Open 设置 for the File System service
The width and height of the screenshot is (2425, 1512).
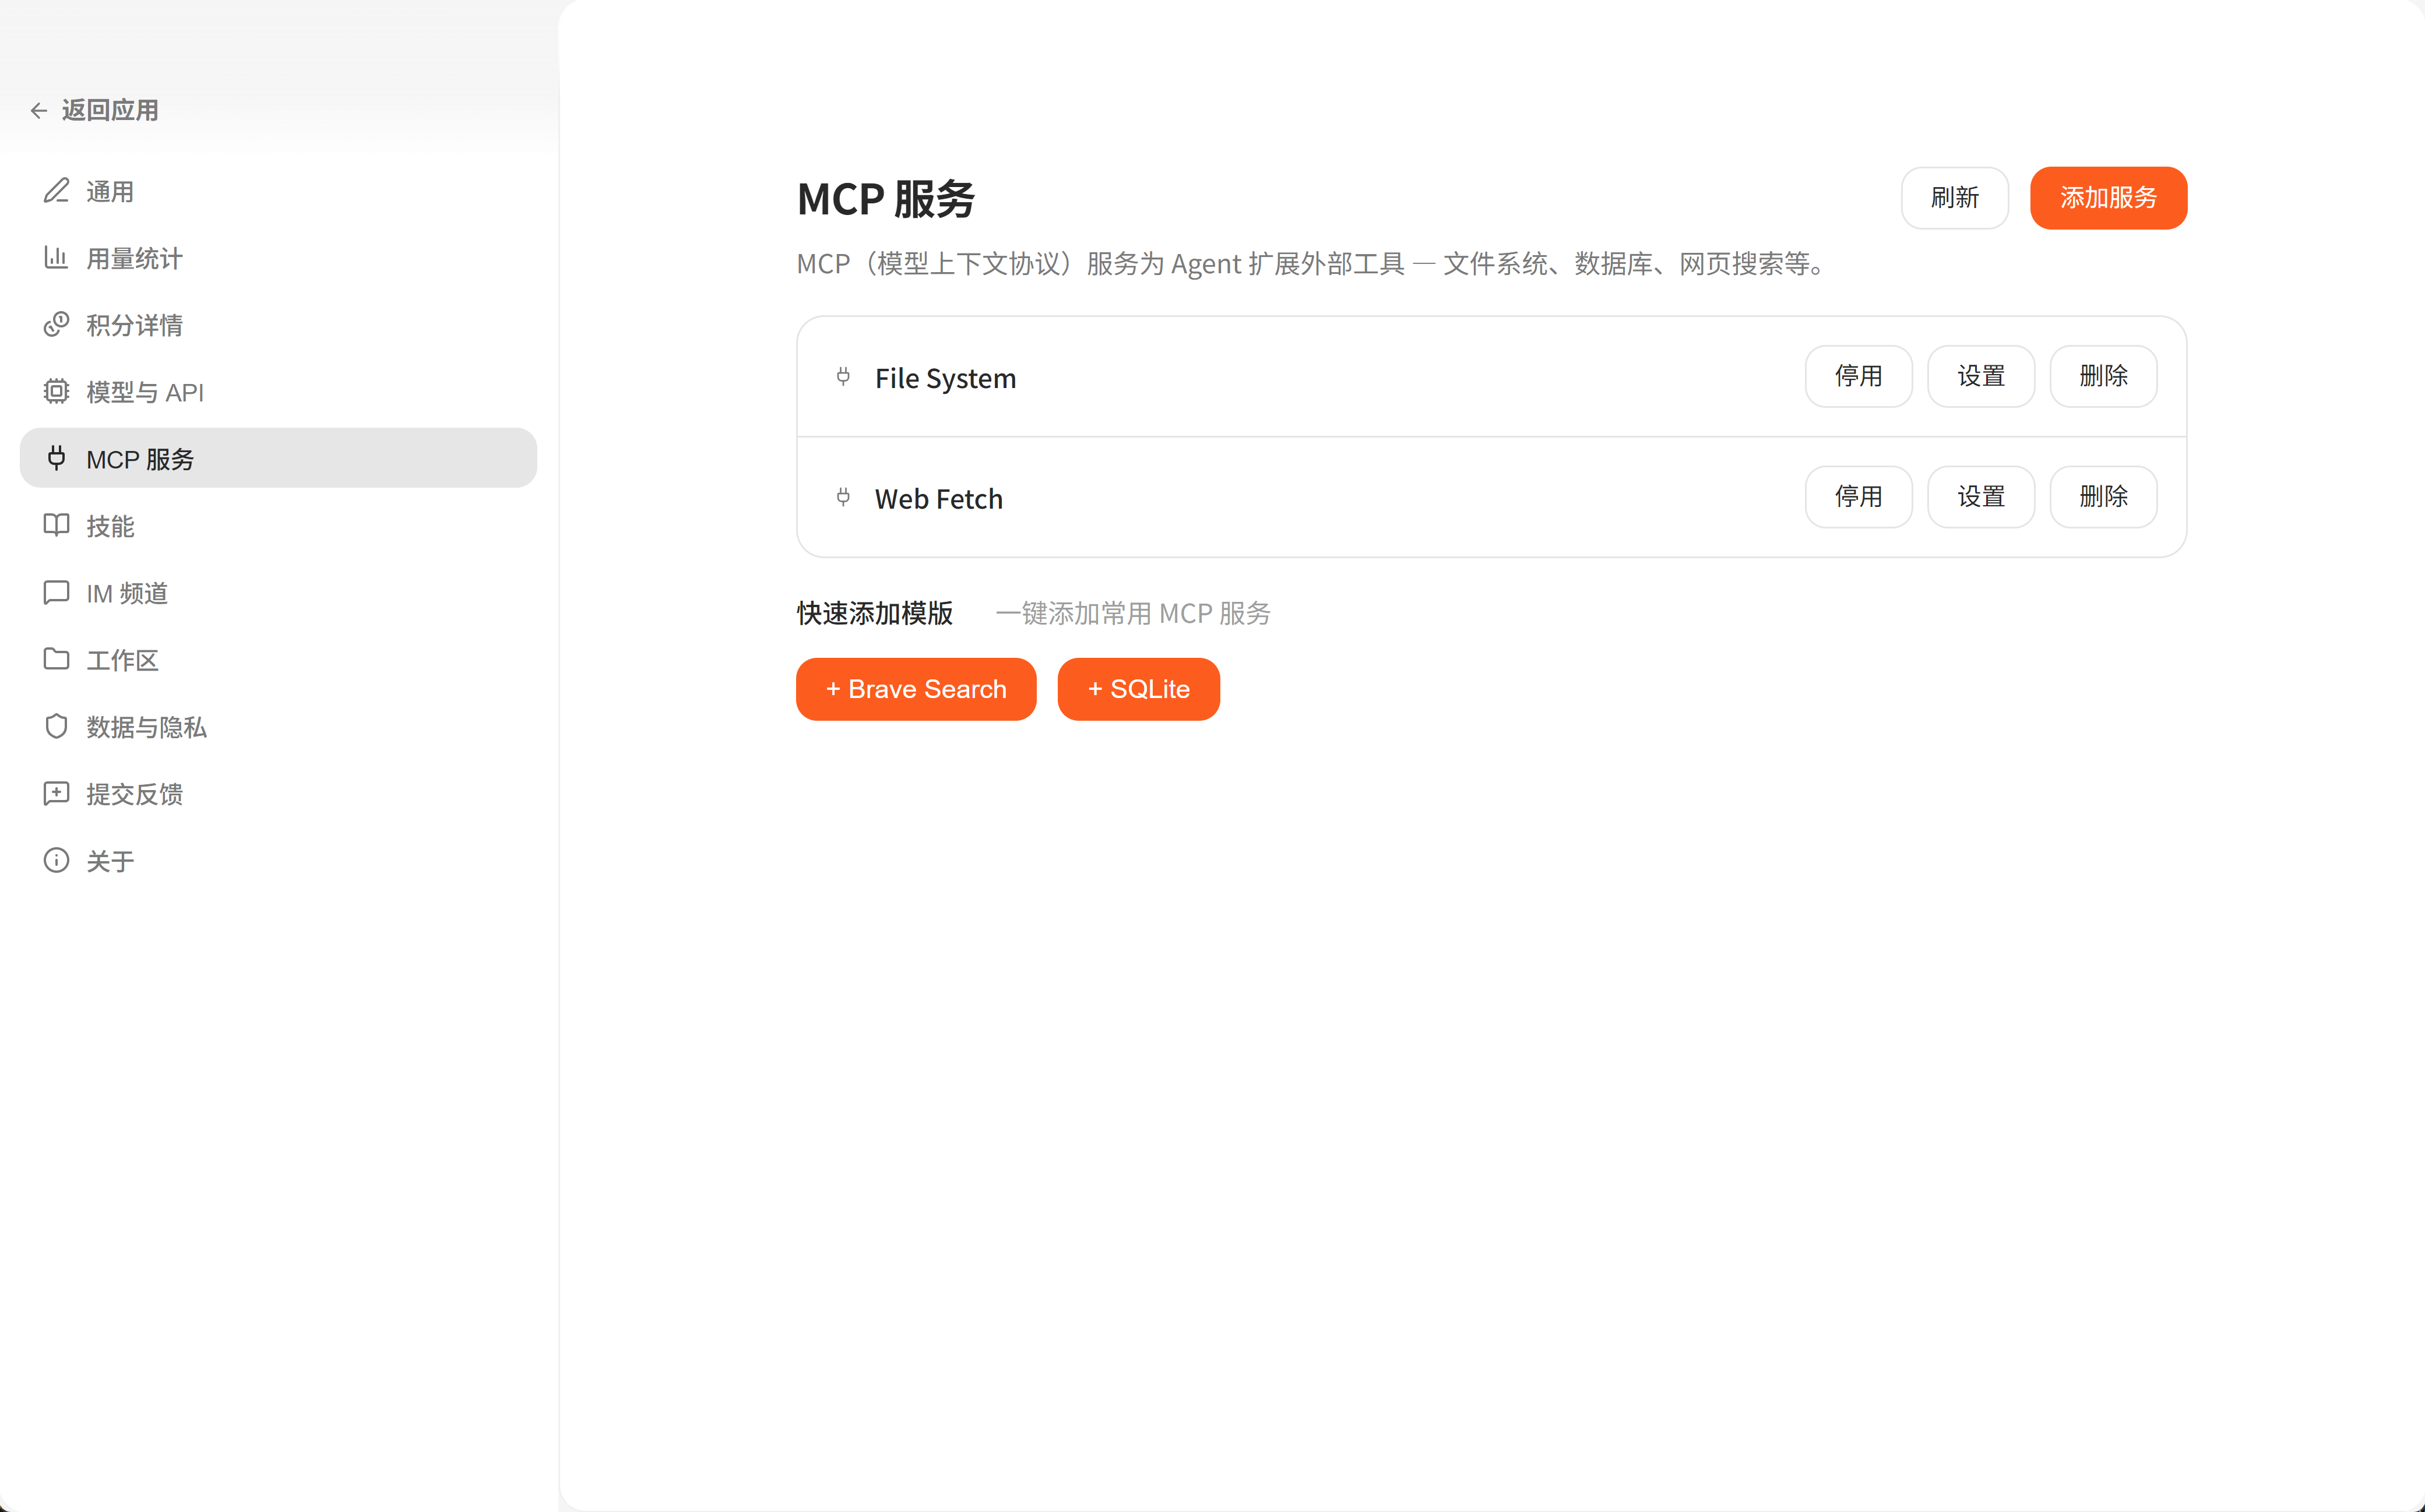coord(1980,376)
